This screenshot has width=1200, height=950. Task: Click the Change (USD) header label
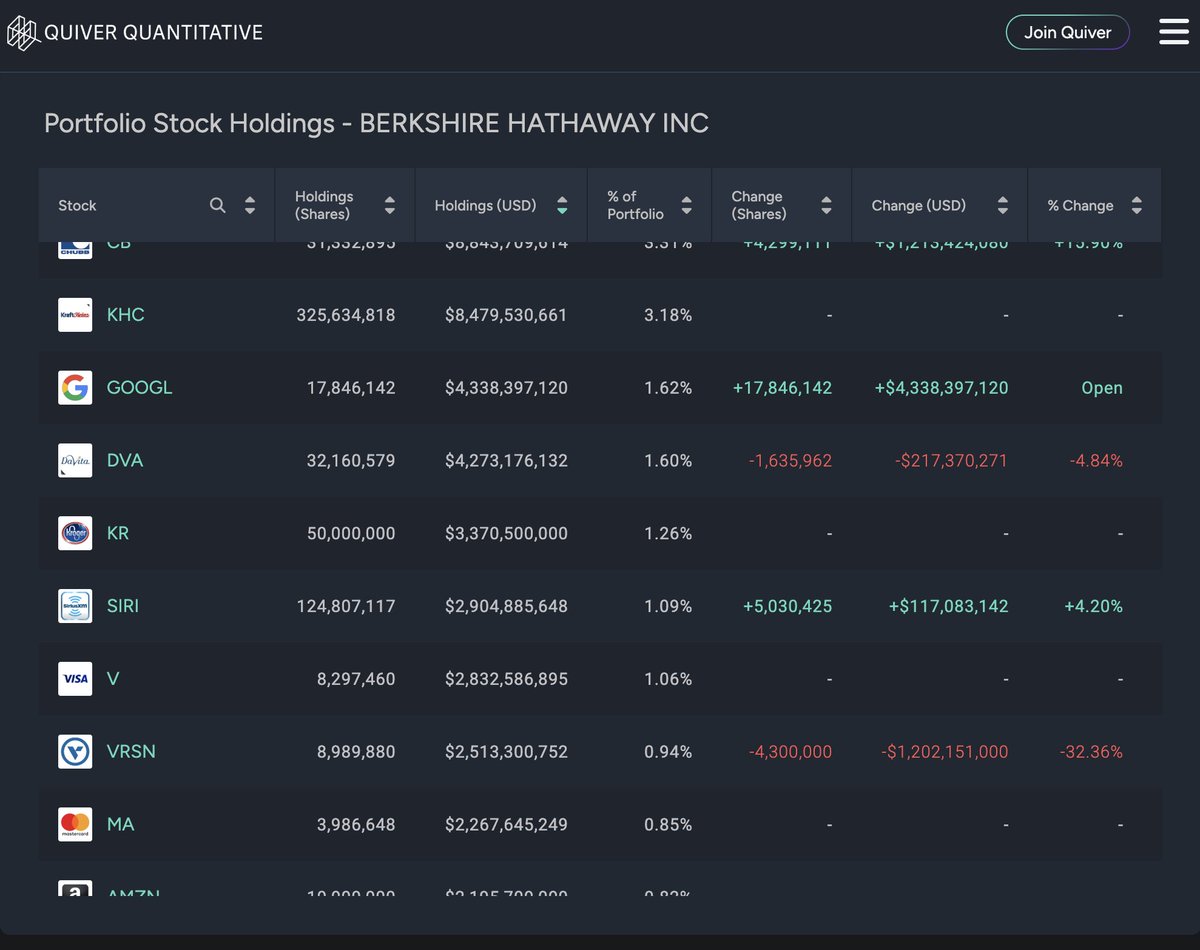tap(919, 205)
